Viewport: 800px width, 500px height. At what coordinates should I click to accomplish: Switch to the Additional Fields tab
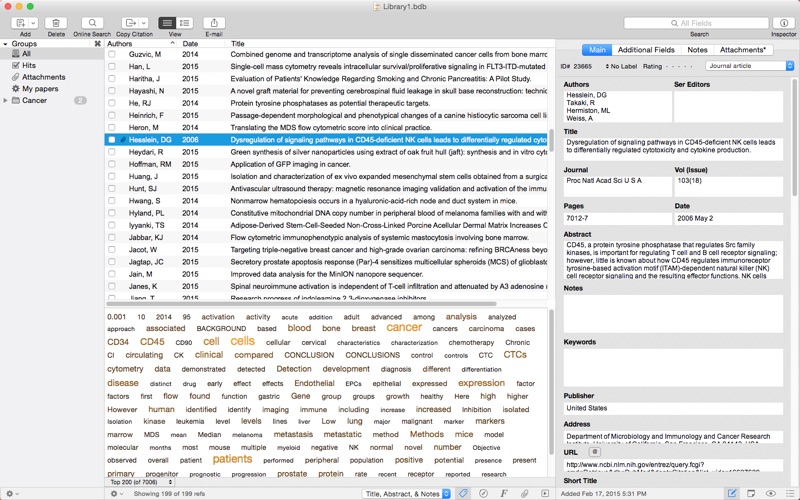(x=646, y=50)
